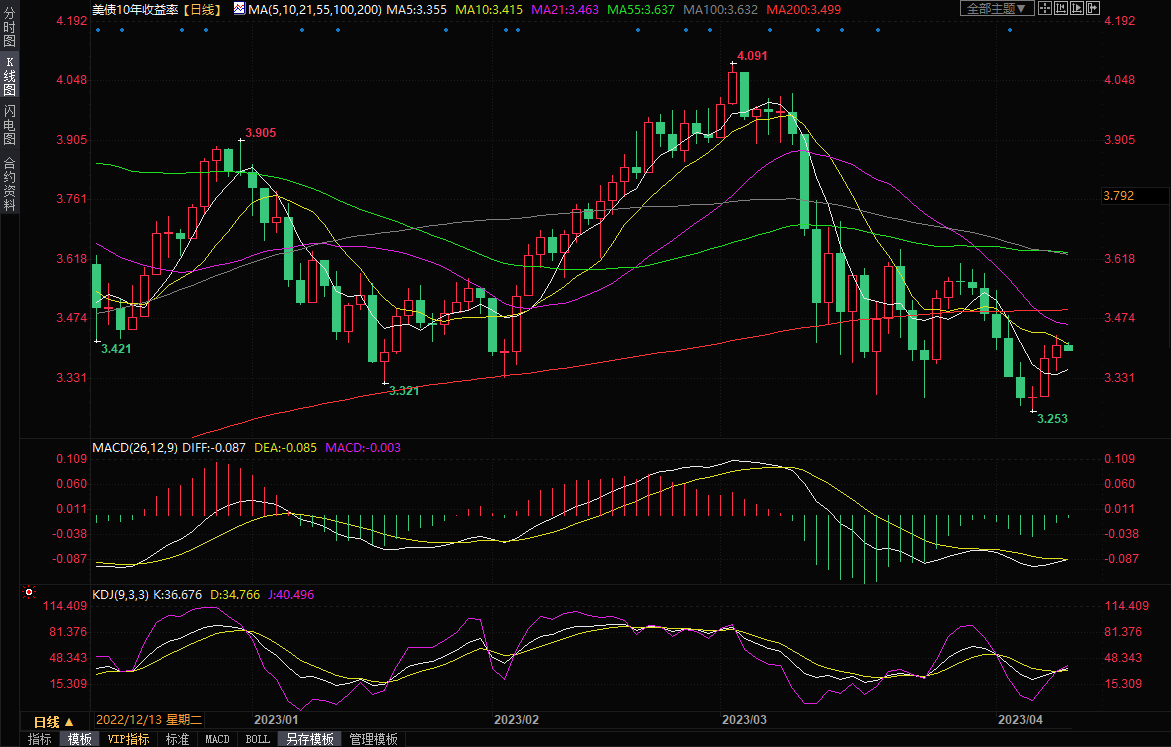This screenshot has width=1171, height=747.
Task: Select the K线图 tab in left sidebar
Action: click(x=9, y=82)
